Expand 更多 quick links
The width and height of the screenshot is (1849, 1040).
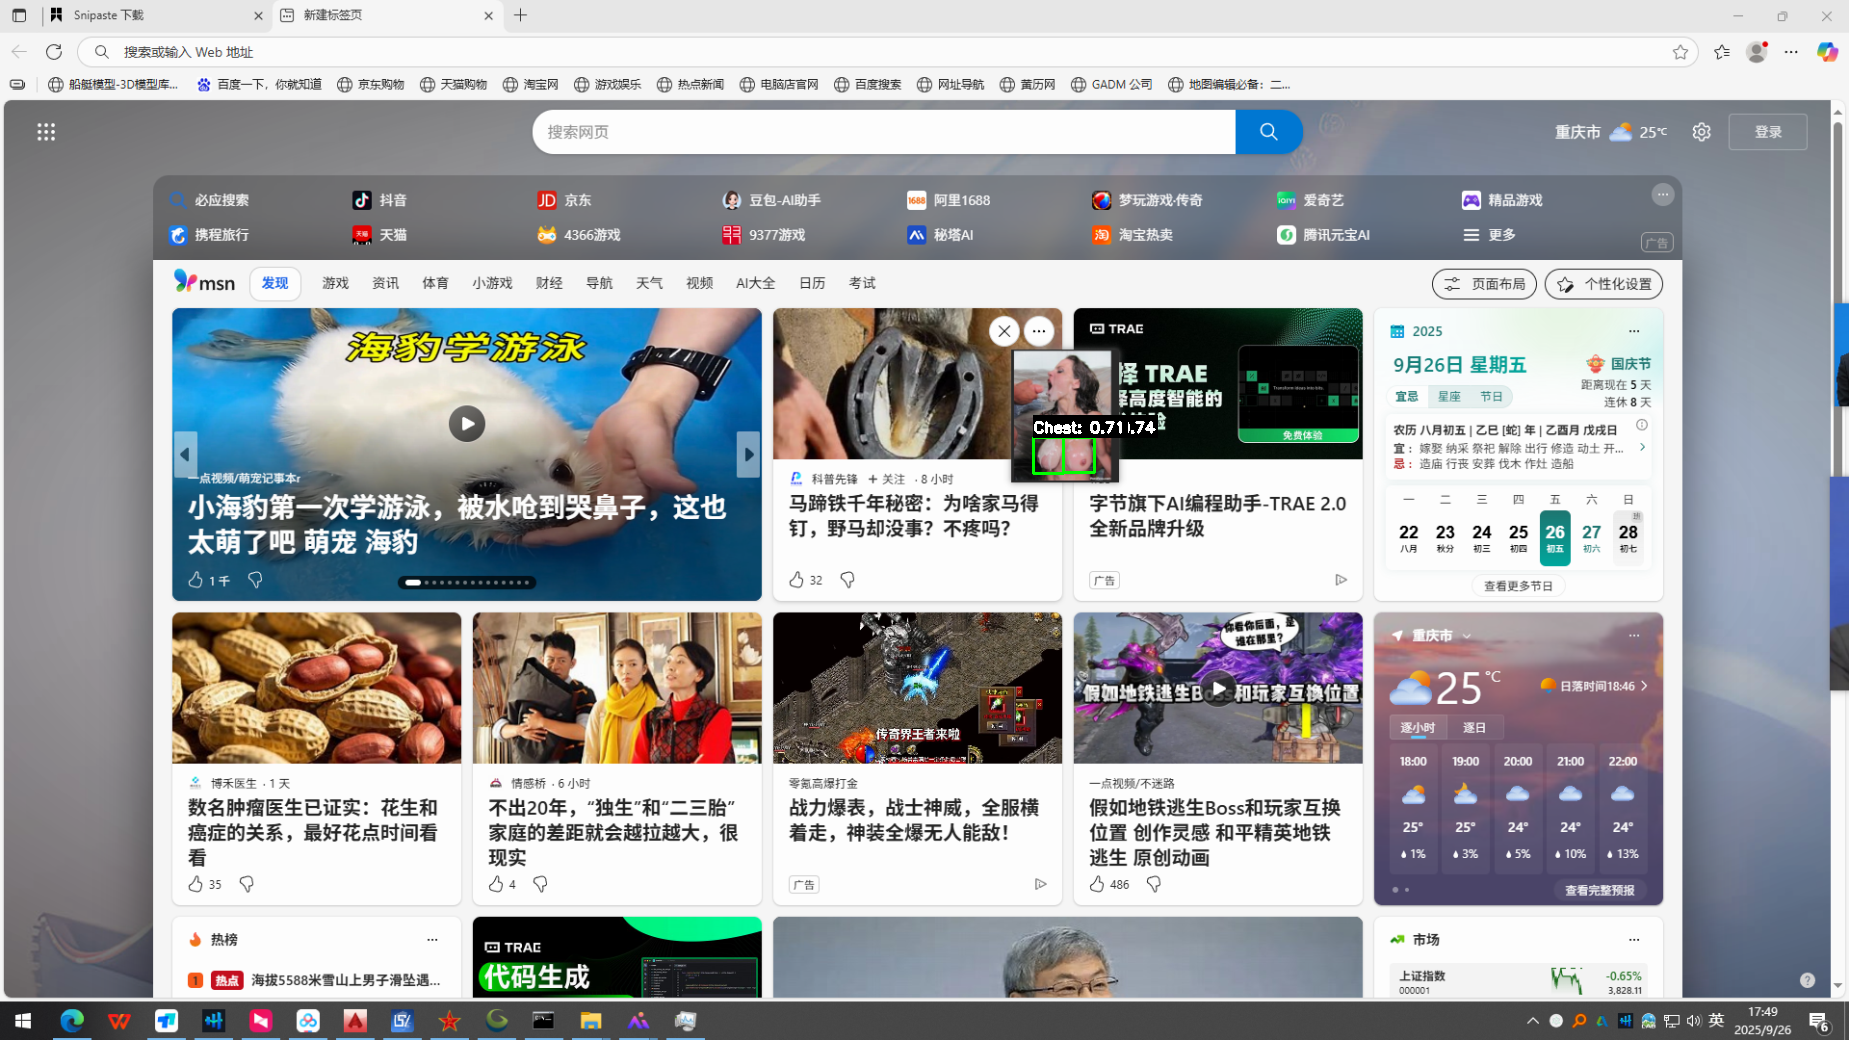coord(1489,235)
